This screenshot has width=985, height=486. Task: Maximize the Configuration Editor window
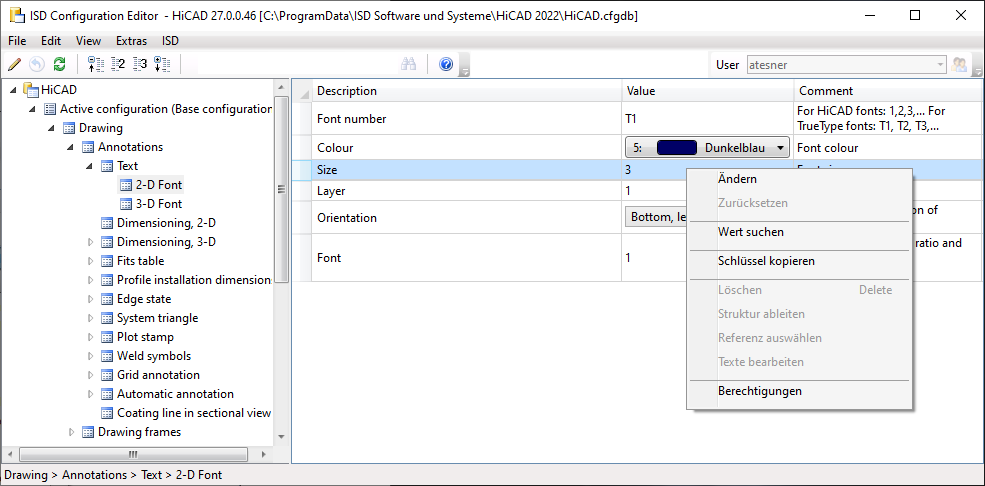click(915, 16)
